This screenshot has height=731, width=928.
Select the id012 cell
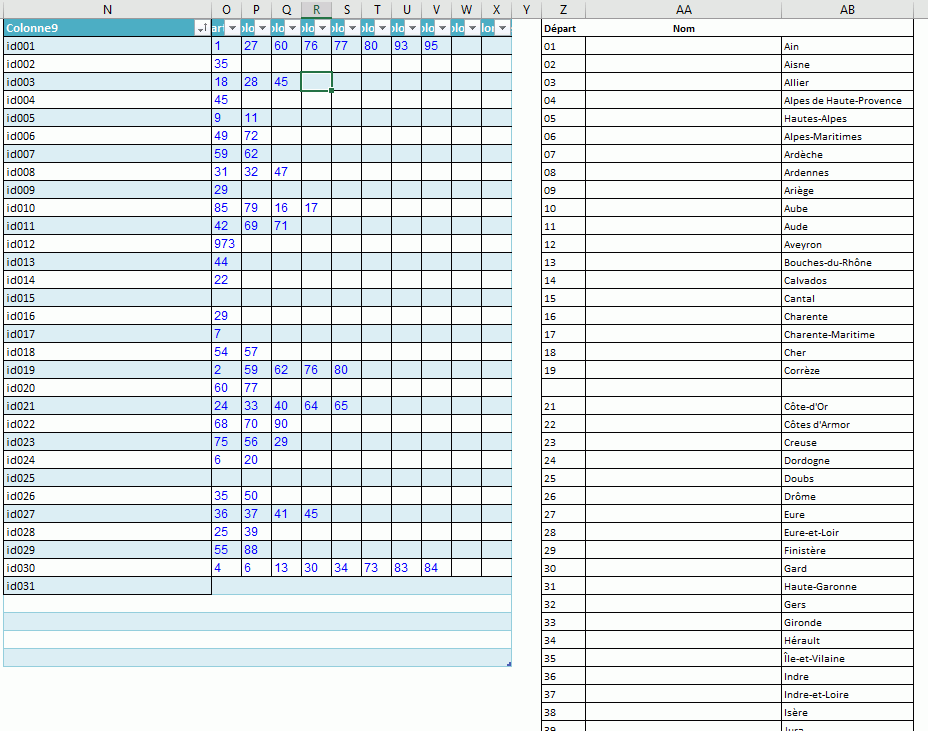(x=107, y=244)
